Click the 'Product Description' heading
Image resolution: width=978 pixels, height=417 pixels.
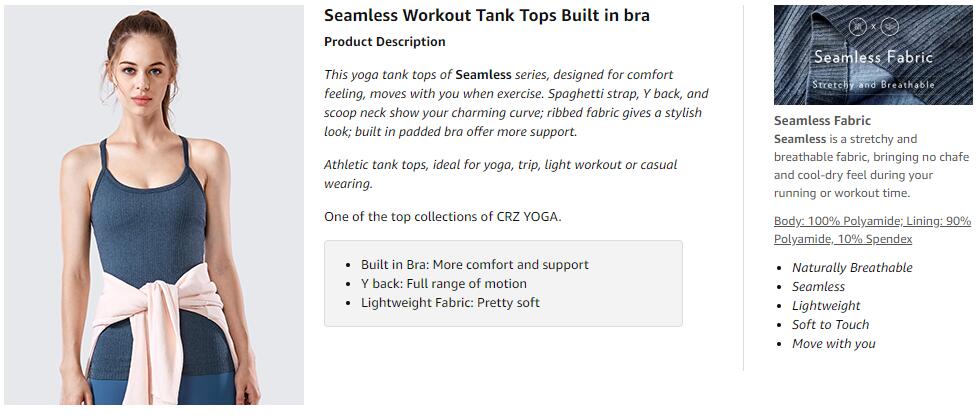point(385,42)
